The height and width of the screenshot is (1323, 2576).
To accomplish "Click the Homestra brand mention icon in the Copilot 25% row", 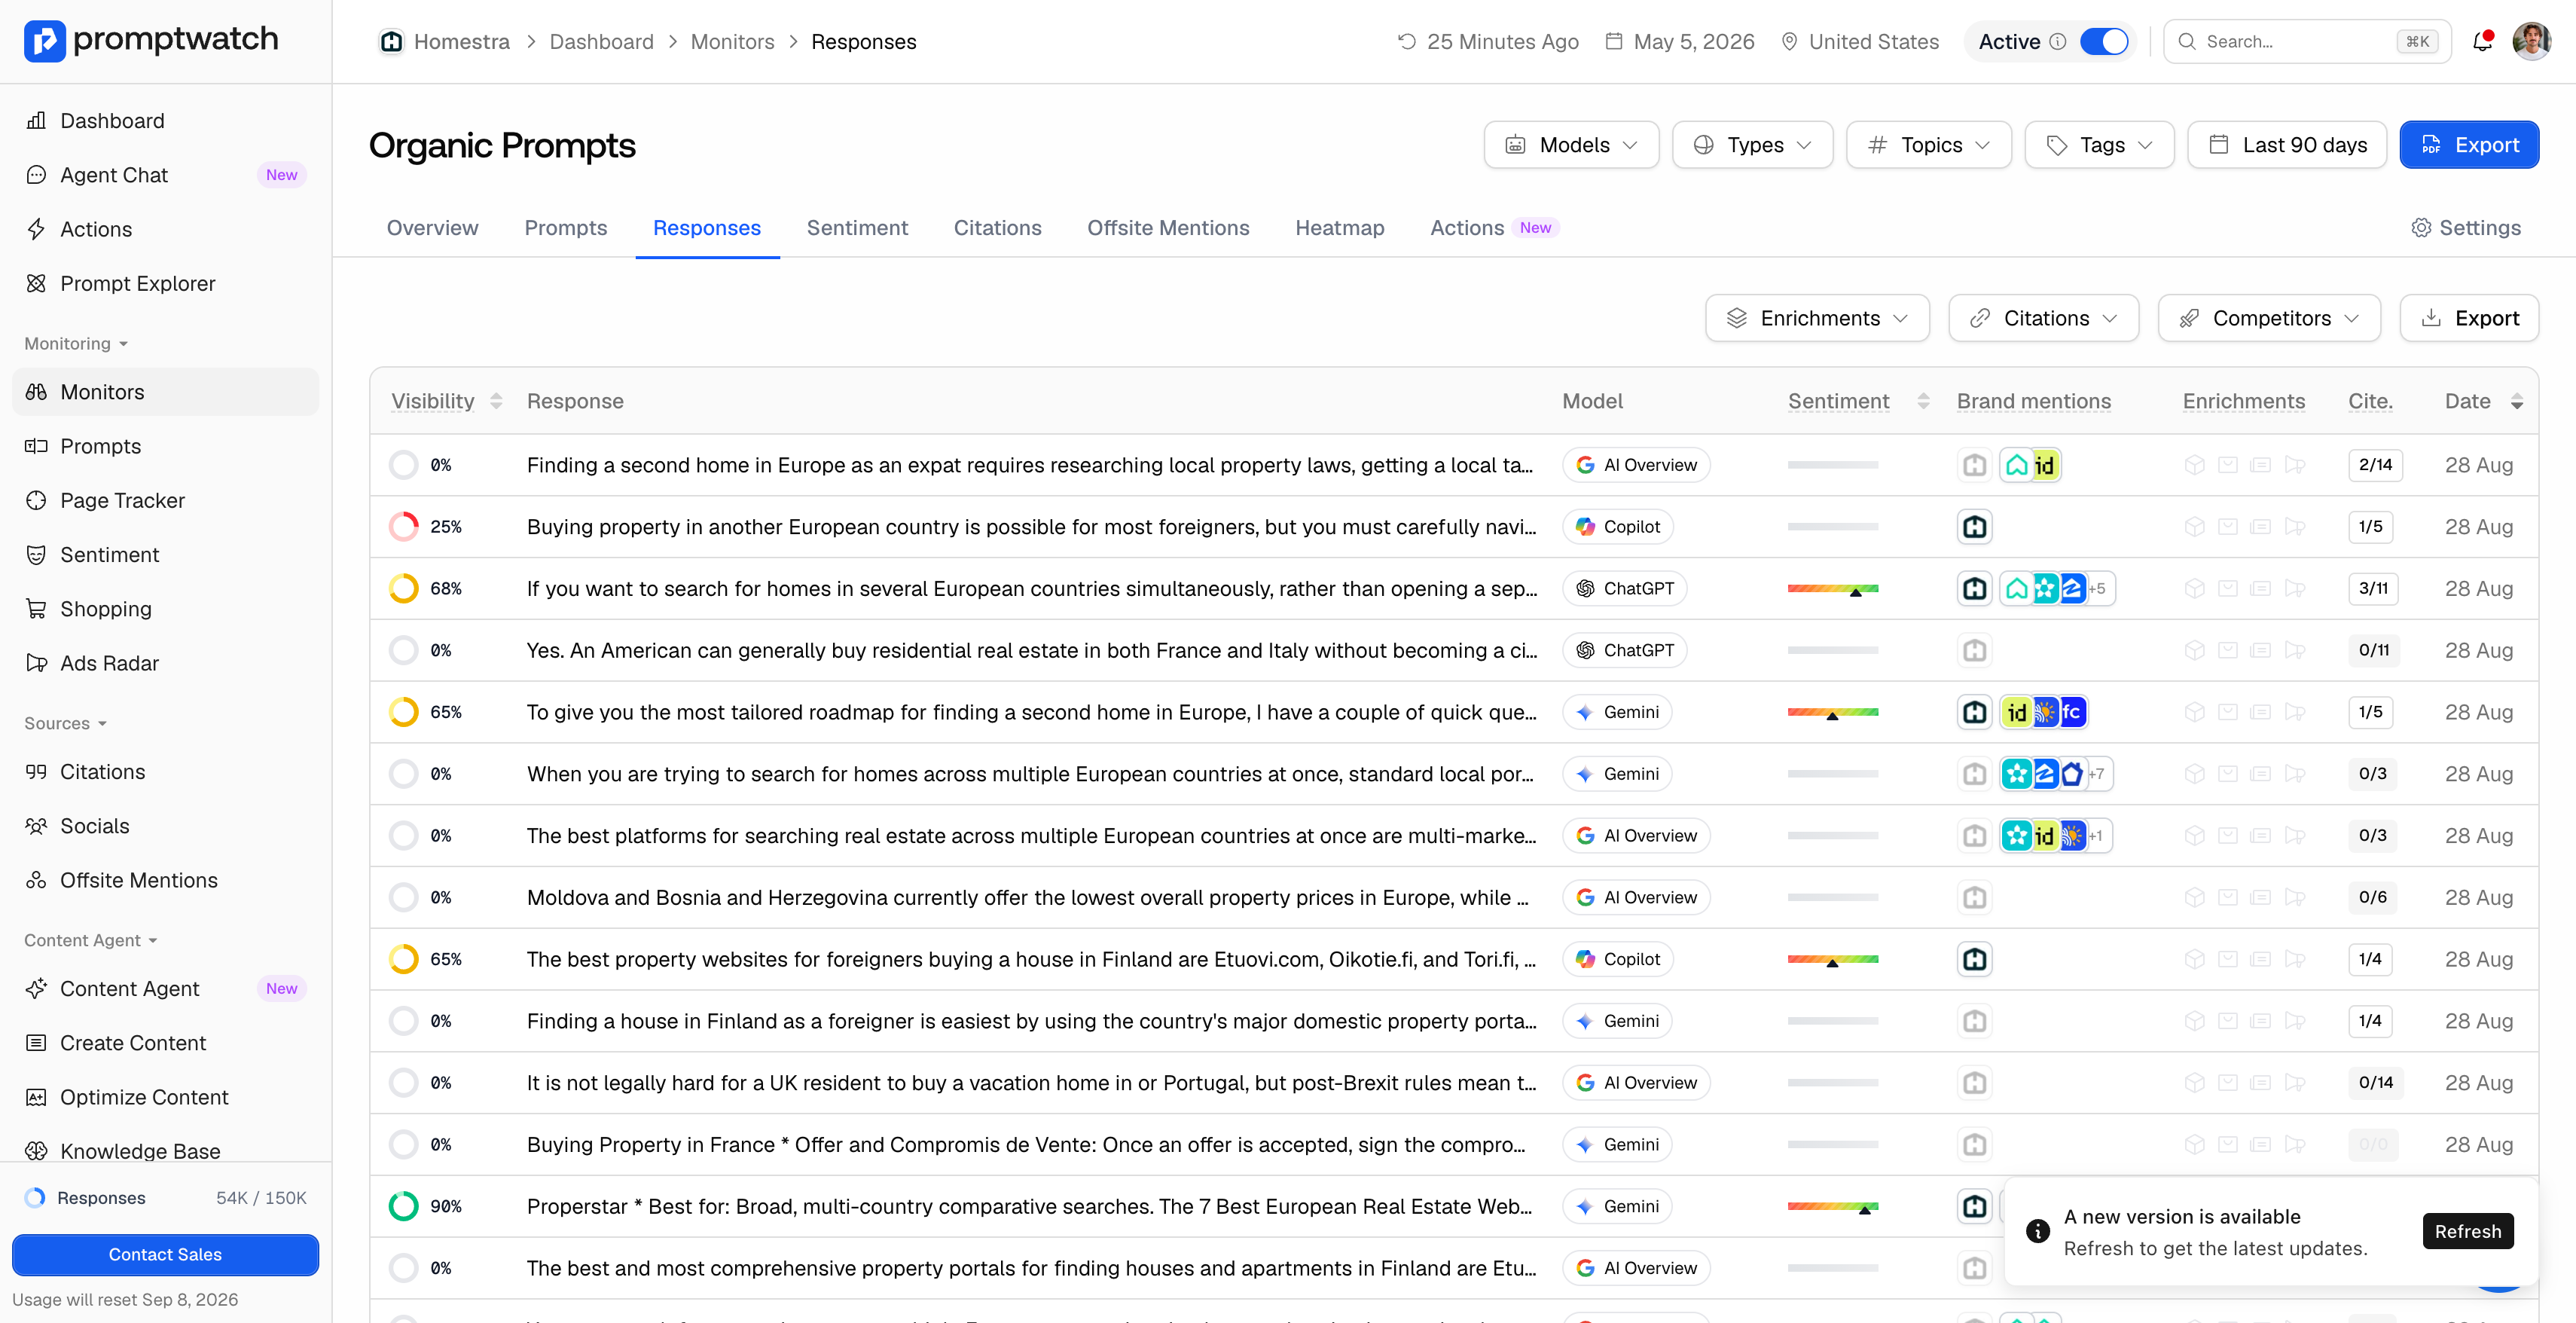I will 1974,527.
